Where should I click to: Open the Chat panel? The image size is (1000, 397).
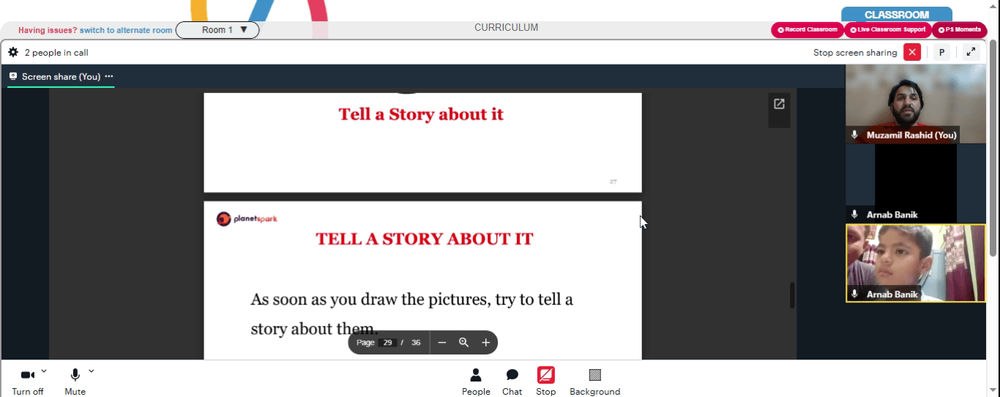(x=512, y=382)
